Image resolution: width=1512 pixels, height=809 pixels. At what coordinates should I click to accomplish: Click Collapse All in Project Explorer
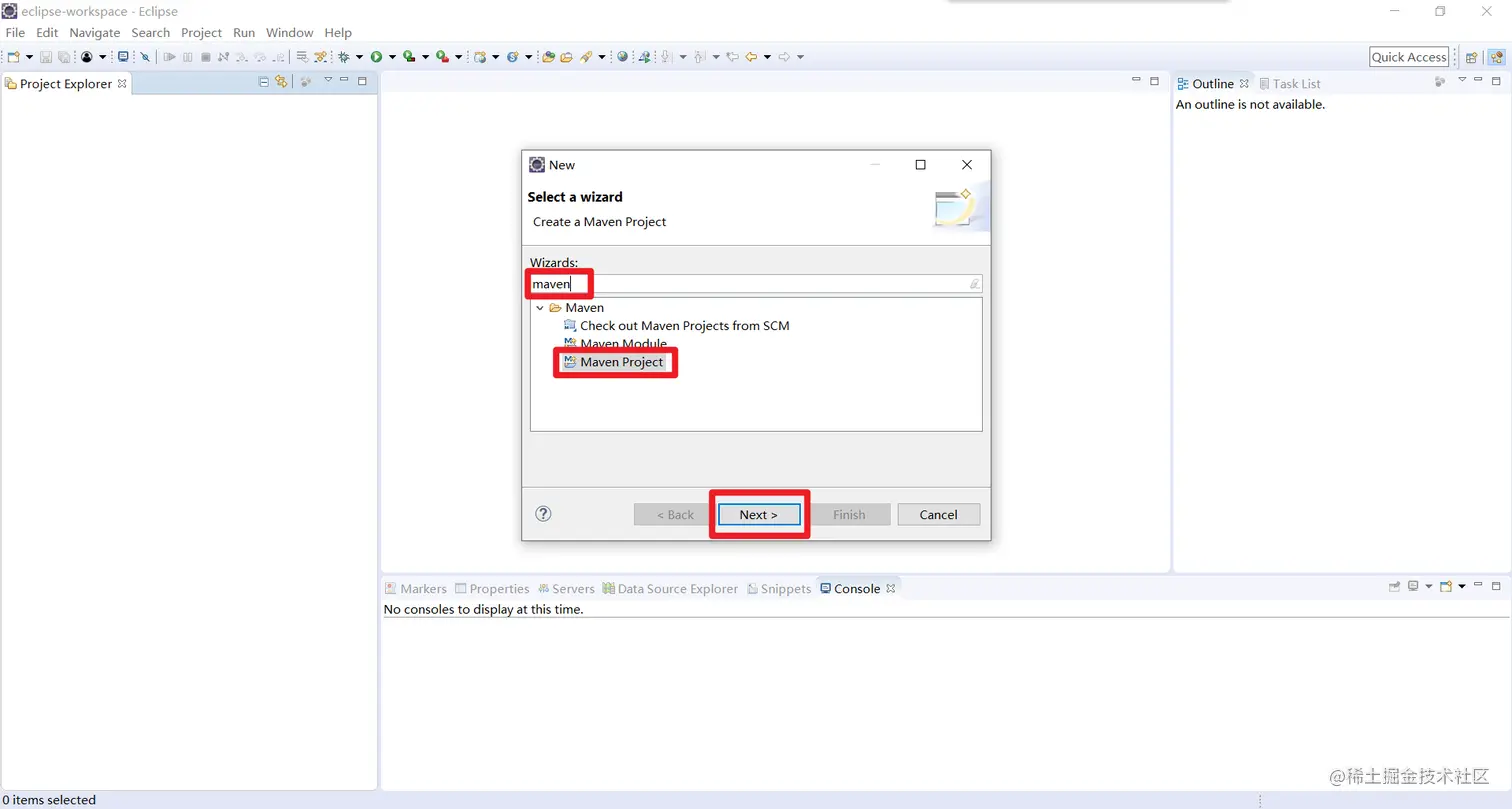pyautogui.click(x=264, y=82)
